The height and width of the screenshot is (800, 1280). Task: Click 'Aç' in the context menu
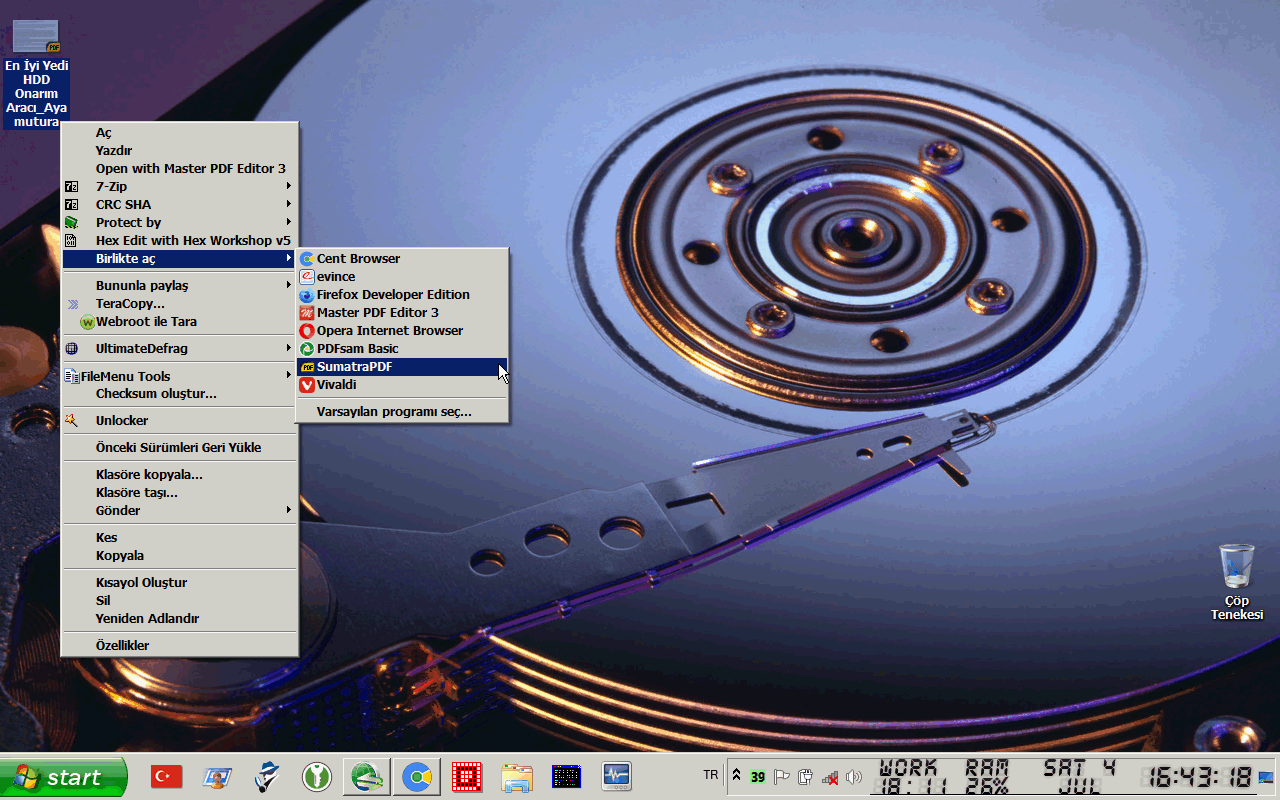[180, 132]
